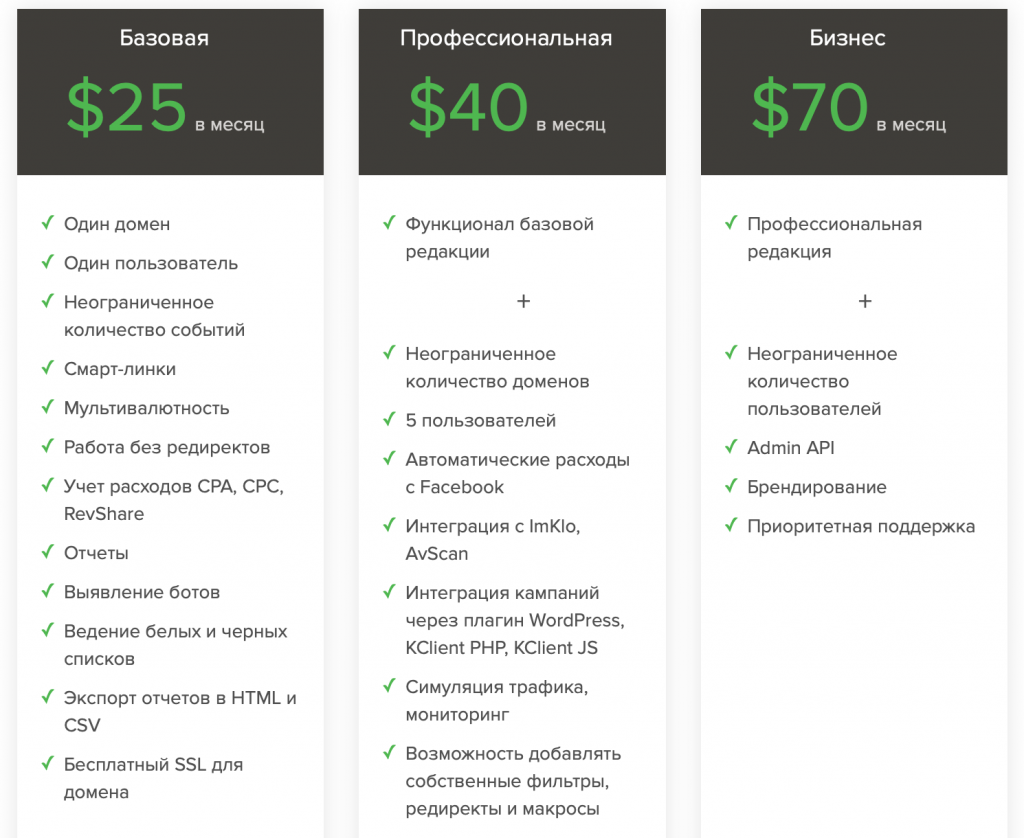Click Симуляция трафика, мониторинг feature

[x=496, y=701]
